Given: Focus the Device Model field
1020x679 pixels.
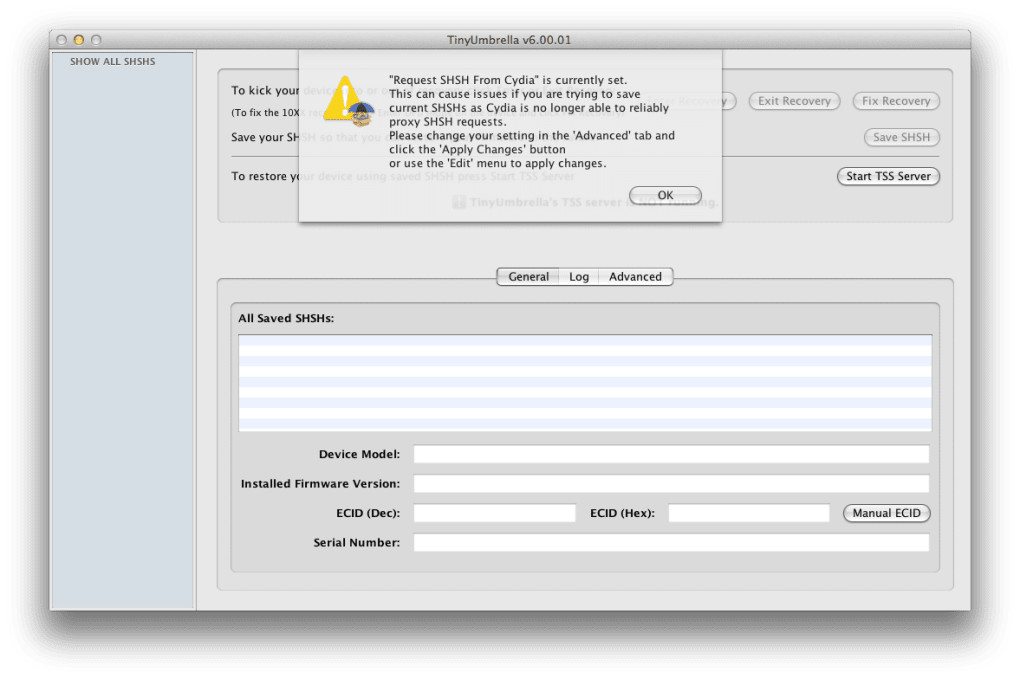Looking at the screenshot, I should coord(671,454).
